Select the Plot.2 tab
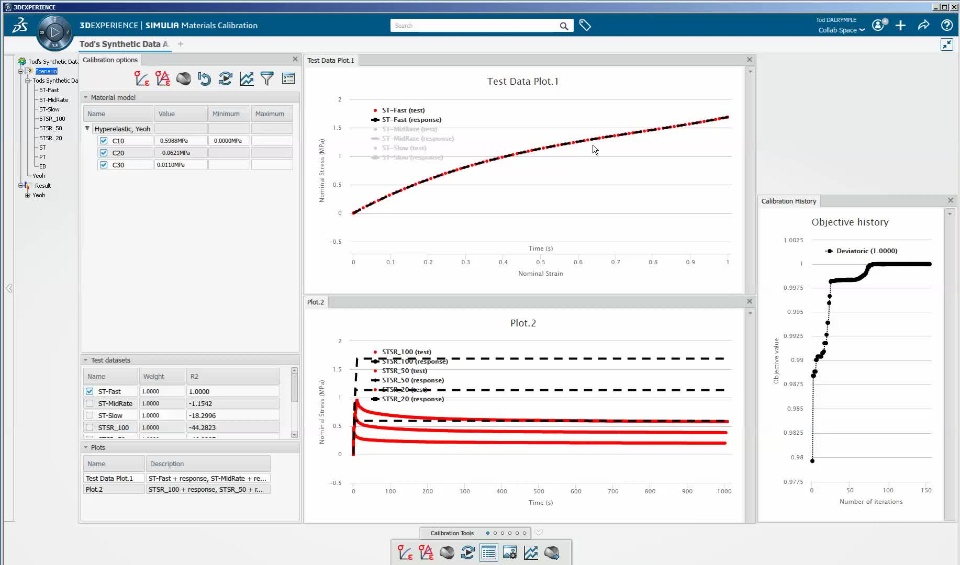 pyautogui.click(x=316, y=302)
